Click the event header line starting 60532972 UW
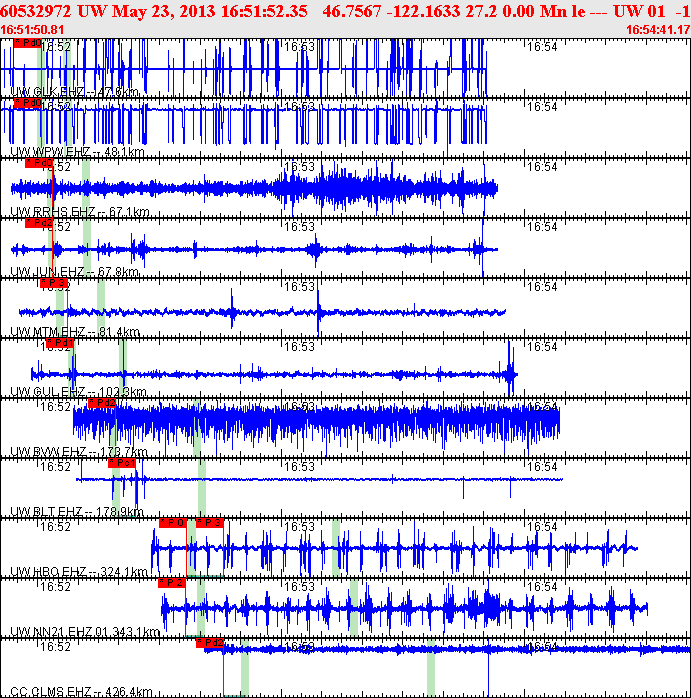Image resolution: width=691 pixels, height=698 pixels. [346, 11]
